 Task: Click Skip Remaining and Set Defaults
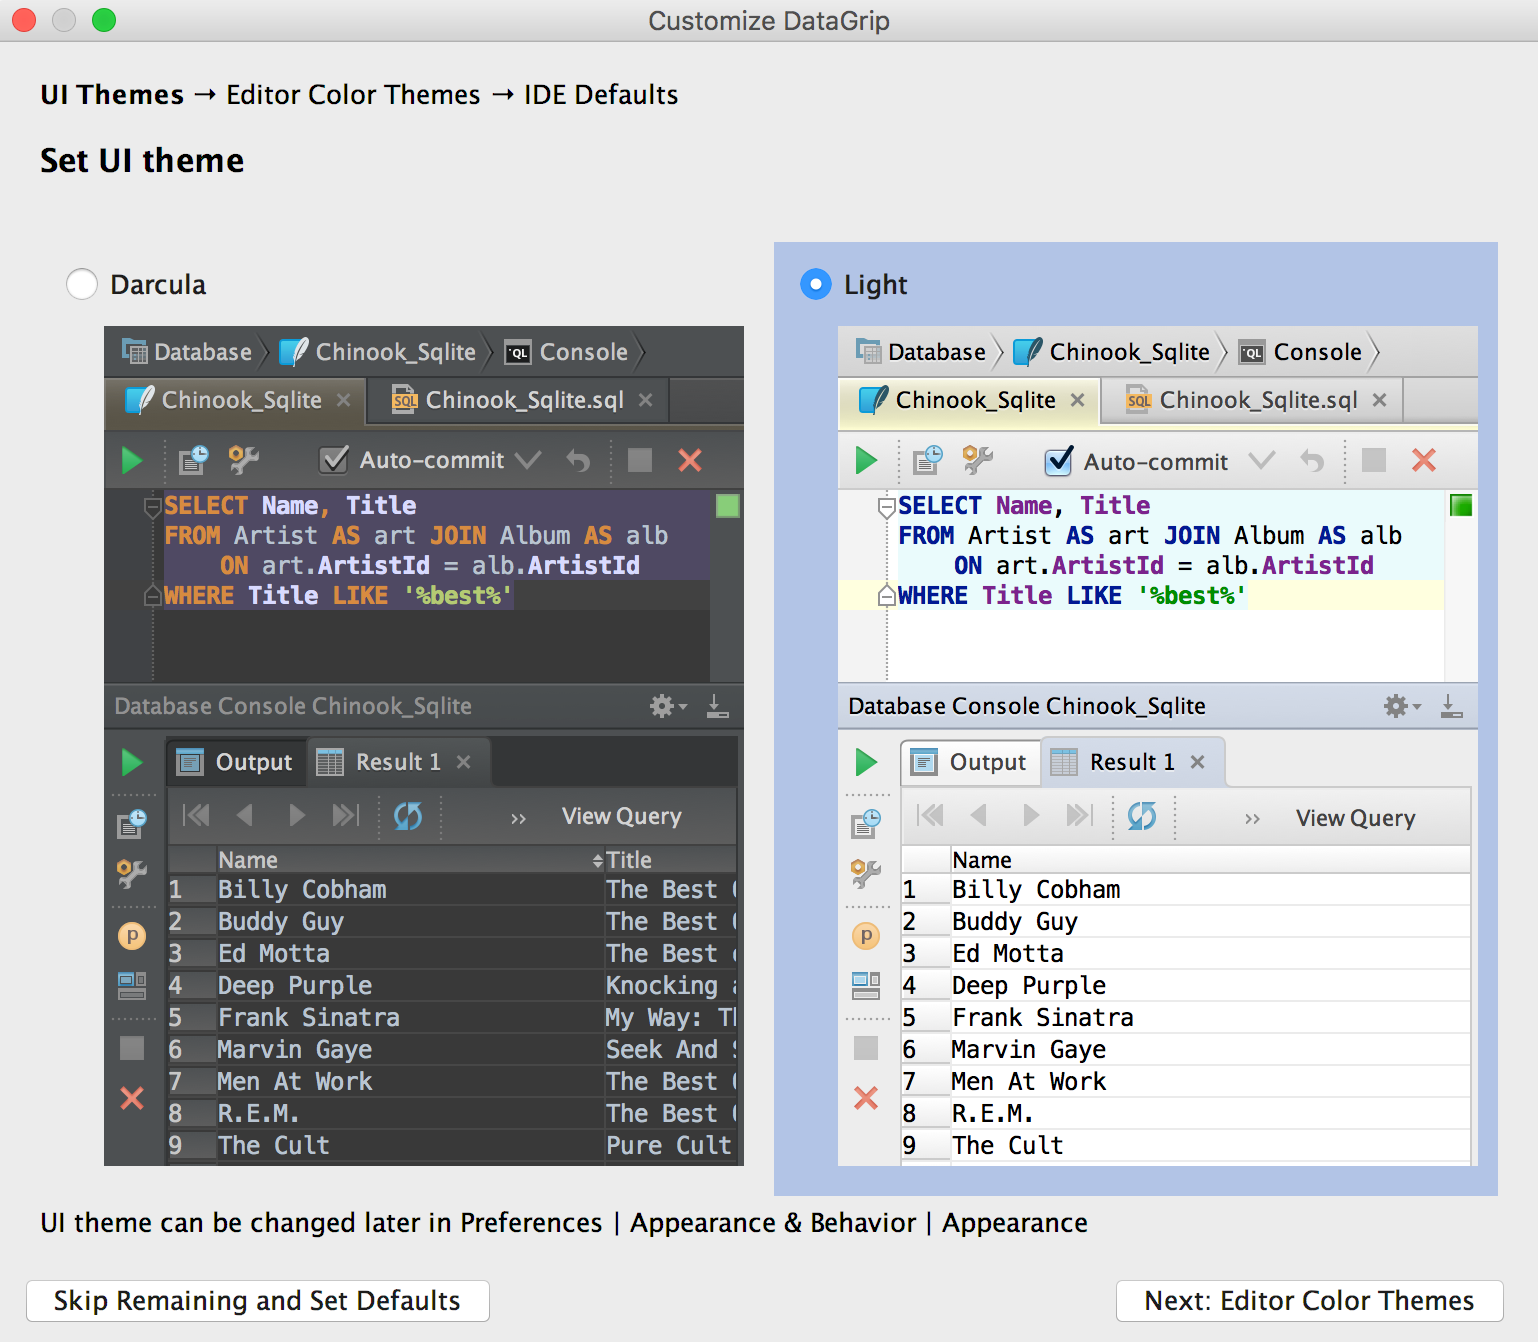[258, 1300]
